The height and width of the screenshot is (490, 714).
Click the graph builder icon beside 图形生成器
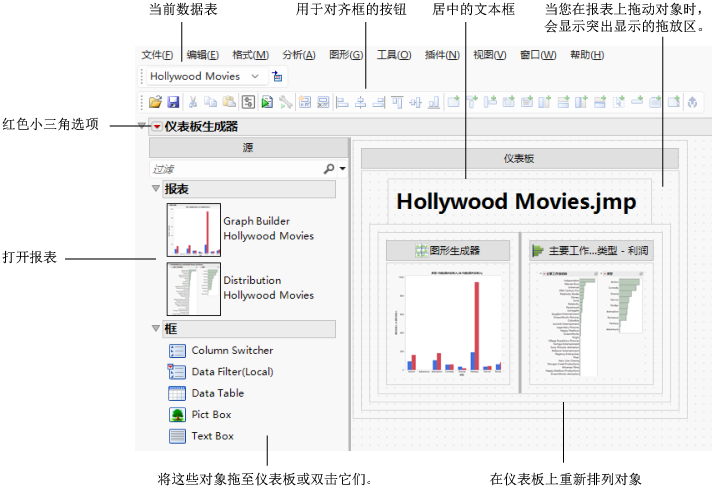click(x=422, y=250)
